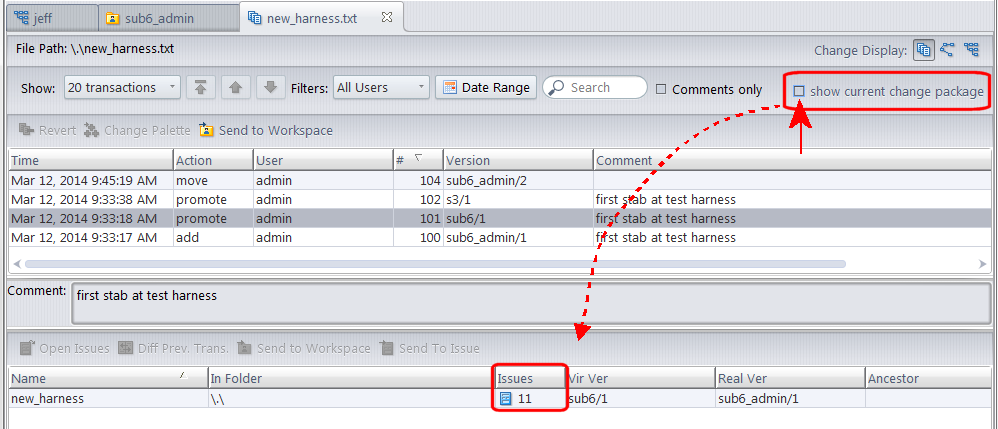The width and height of the screenshot is (998, 429).
Task: Click the first Change Display mode icon
Action: [x=924, y=50]
